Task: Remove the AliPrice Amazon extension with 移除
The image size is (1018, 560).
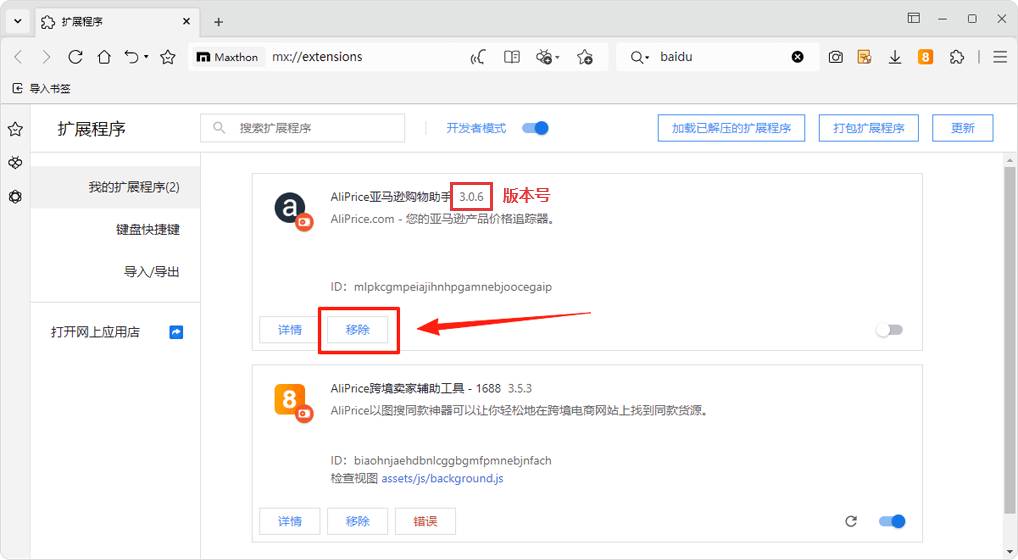Action: click(x=358, y=330)
